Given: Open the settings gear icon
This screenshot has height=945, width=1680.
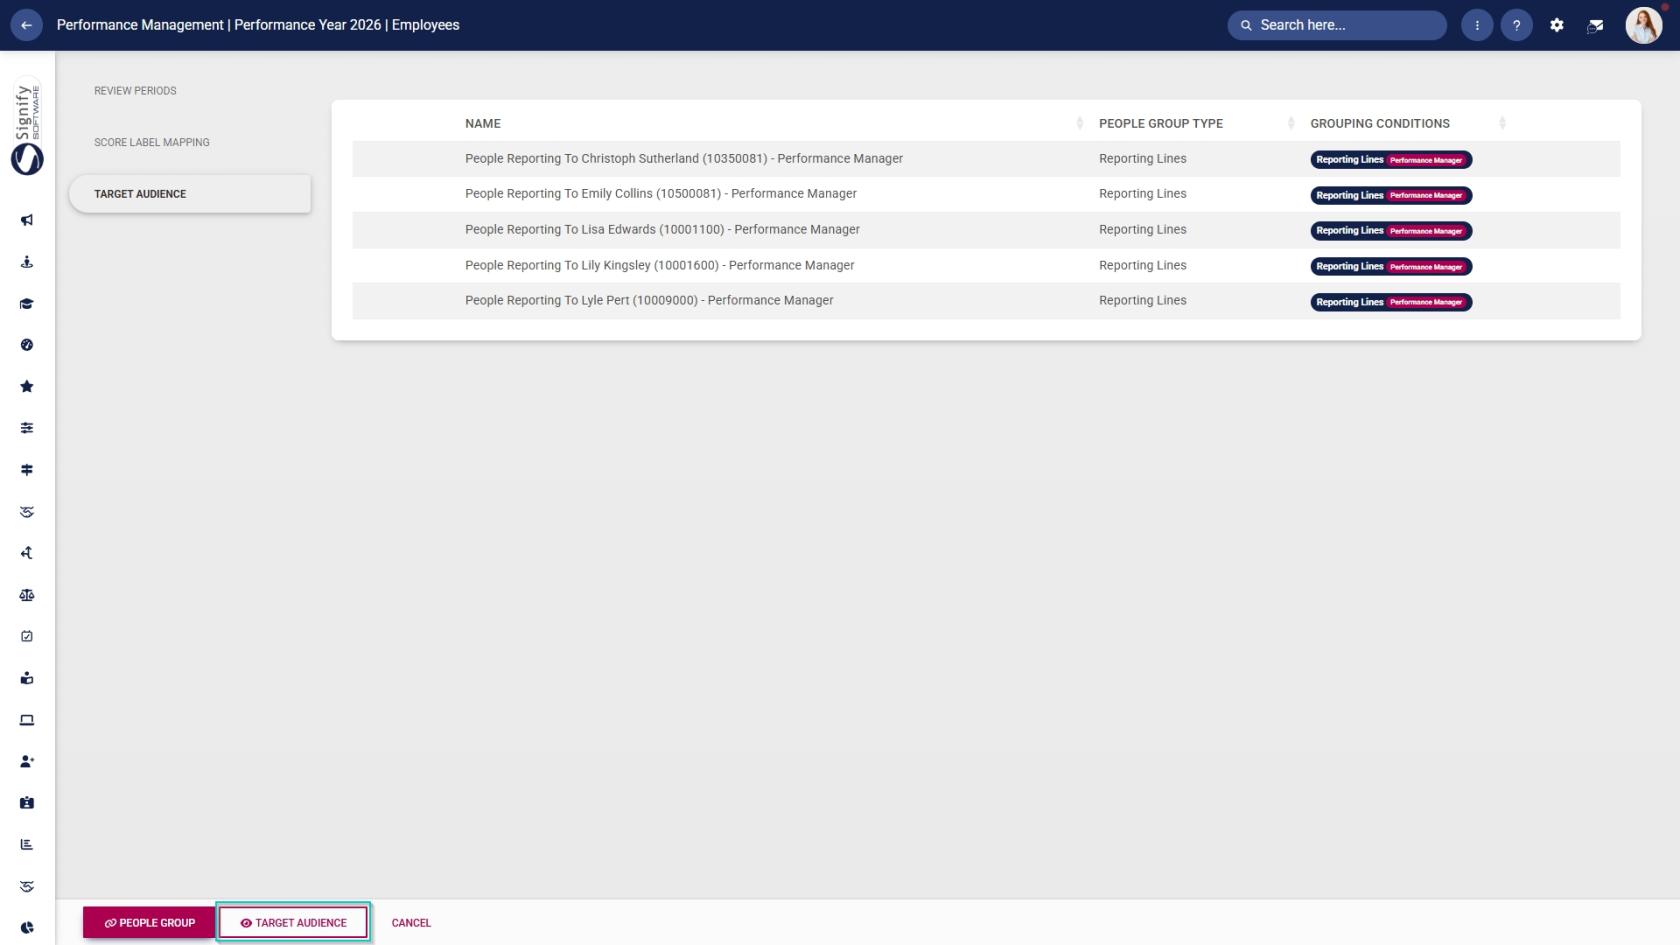Looking at the screenshot, I should tap(1557, 25).
